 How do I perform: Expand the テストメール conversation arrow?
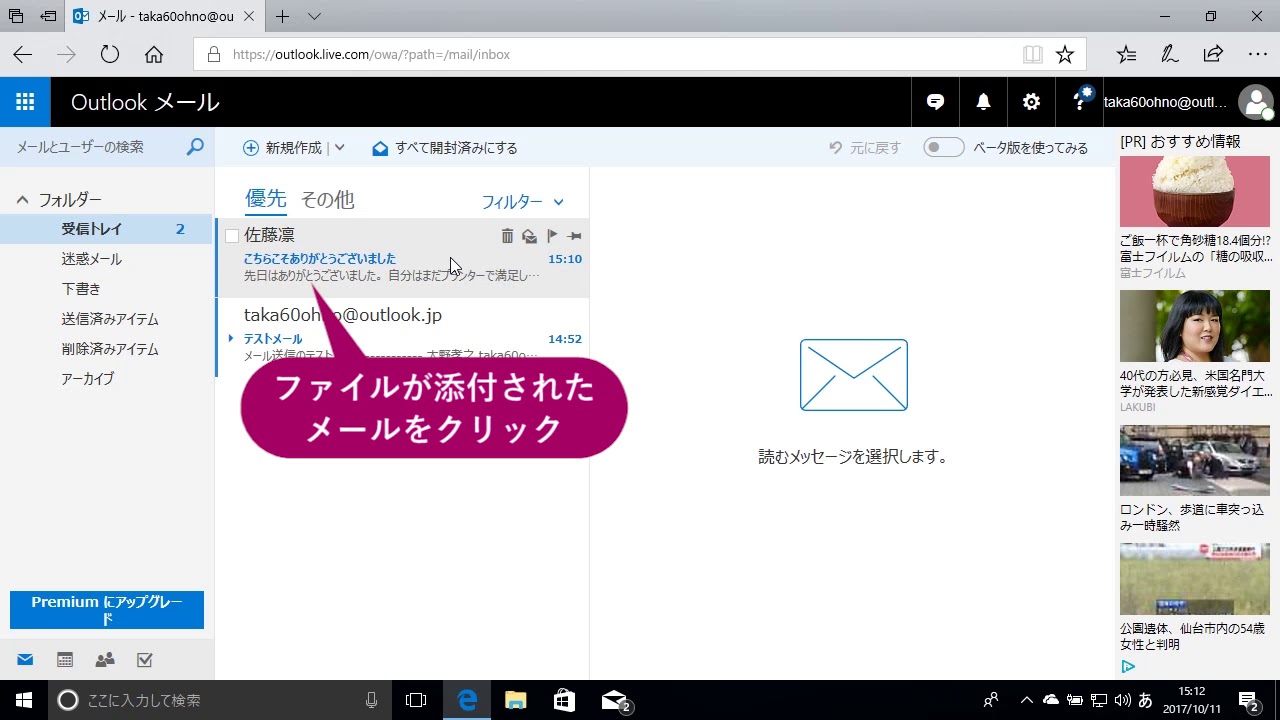pyautogui.click(x=231, y=338)
